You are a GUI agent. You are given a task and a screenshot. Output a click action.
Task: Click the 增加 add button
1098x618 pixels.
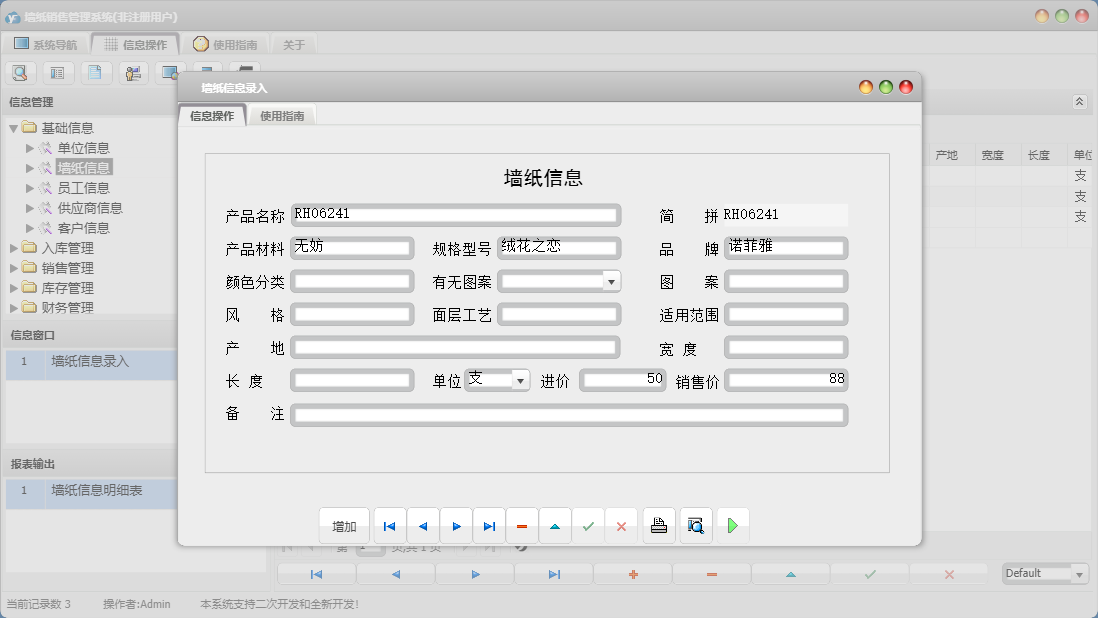[343, 525]
